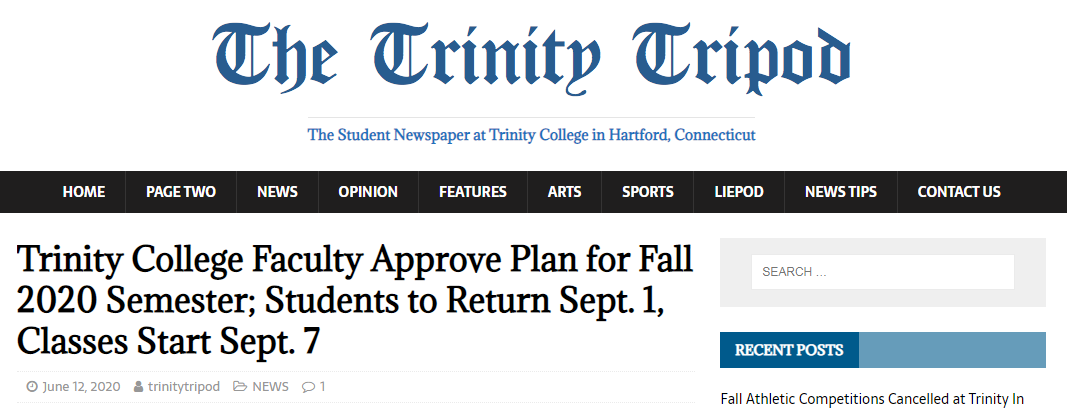This screenshot has width=1067, height=413.
Task: Open the NEWS TIPS page
Action: click(x=841, y=192)
